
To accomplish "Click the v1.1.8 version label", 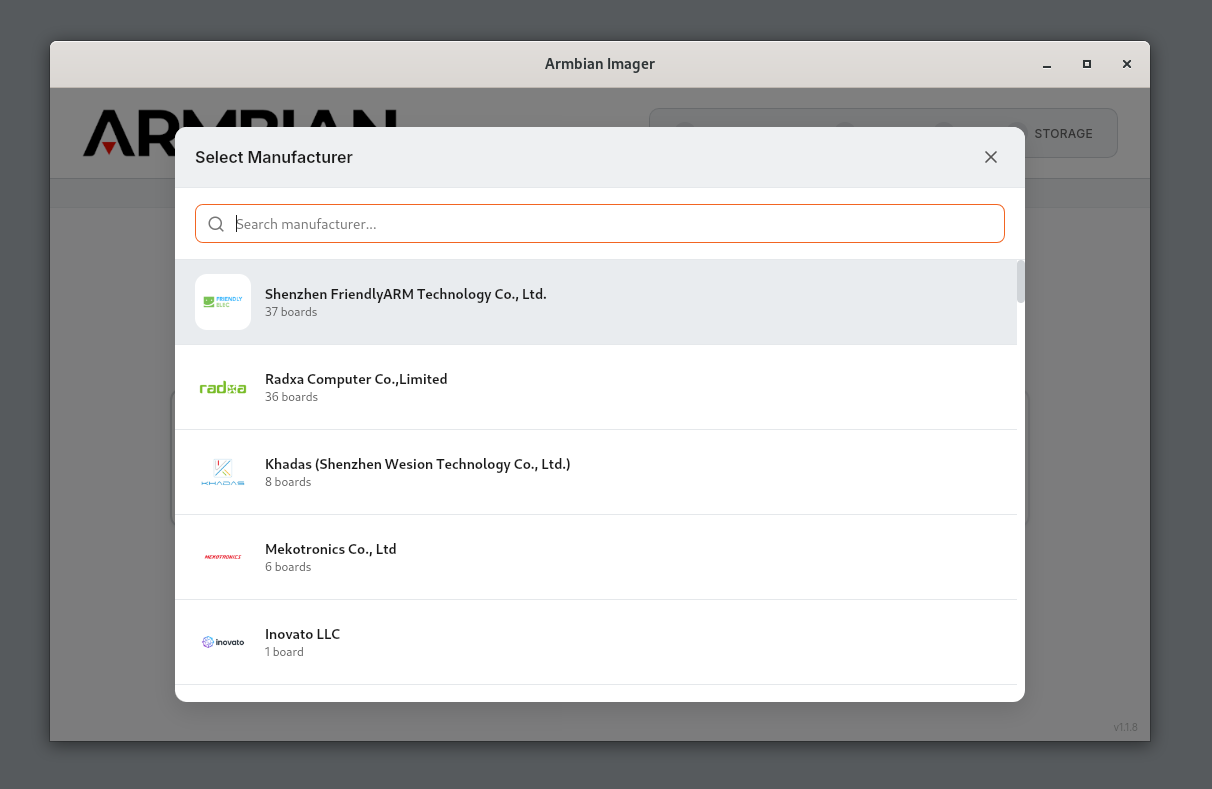I will 1125,727.
